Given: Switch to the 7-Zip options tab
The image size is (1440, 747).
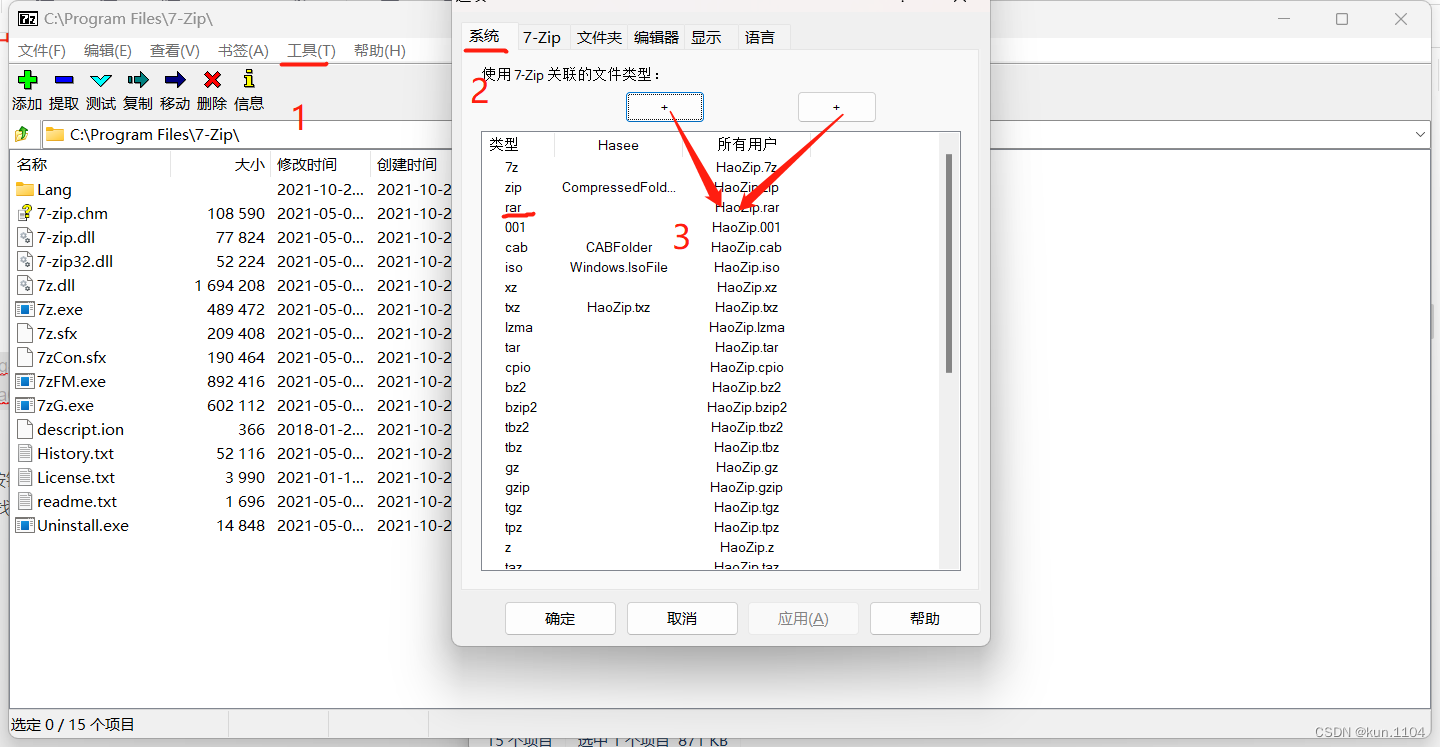Looking at the screenshot, I should [x=543, y=37].
